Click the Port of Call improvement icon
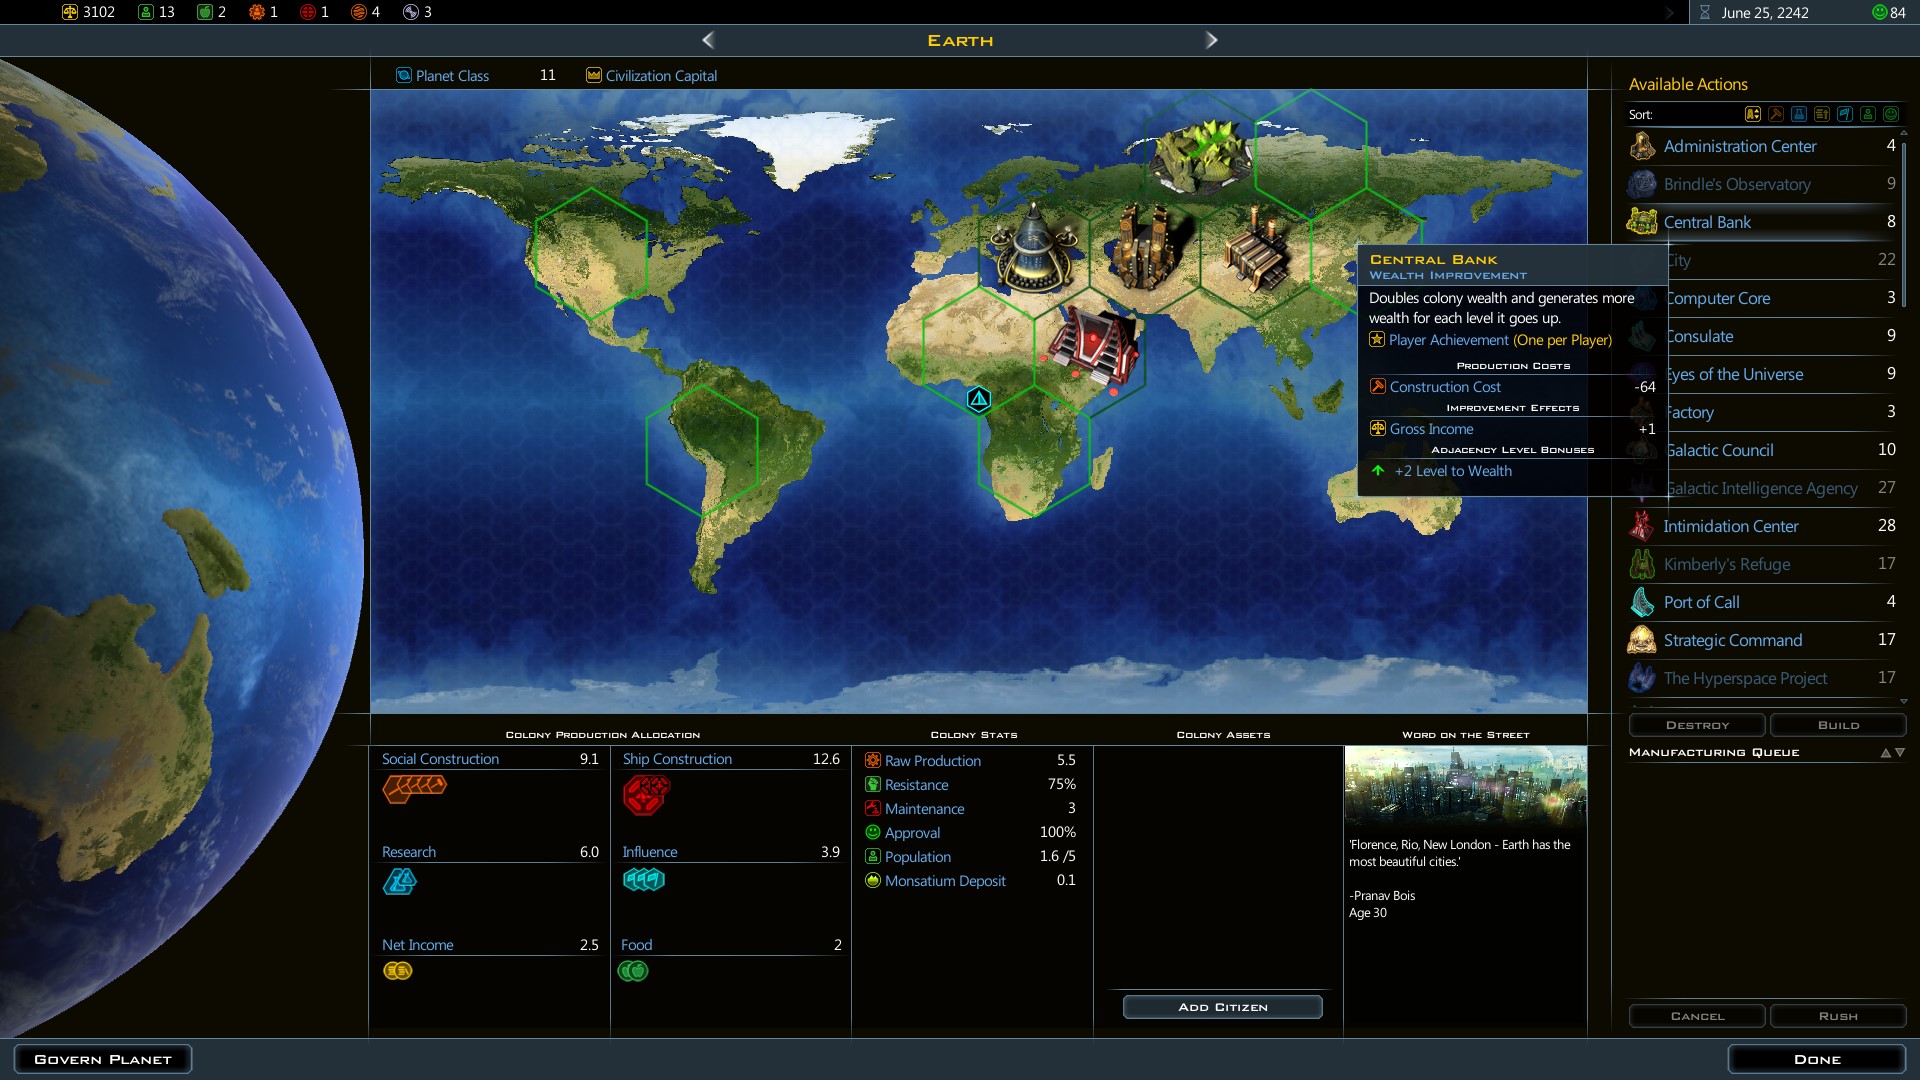 [x=1641, y=602]
